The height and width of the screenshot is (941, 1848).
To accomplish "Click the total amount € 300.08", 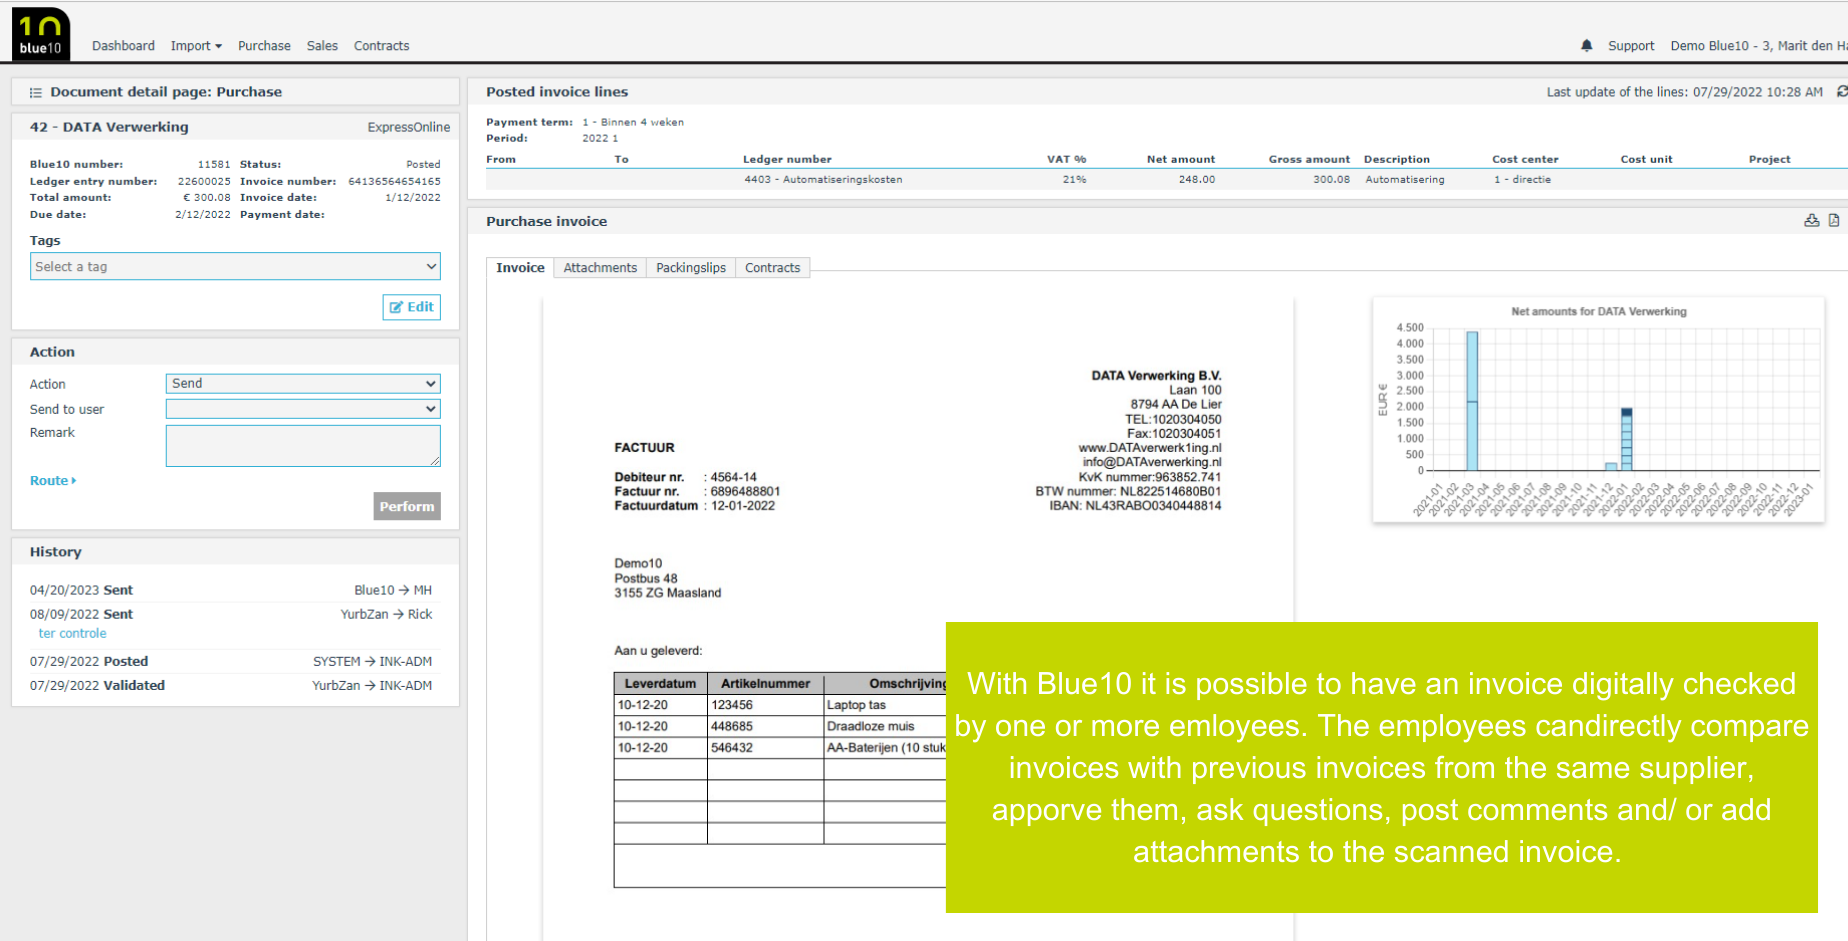I will click(x=207, y=198).
